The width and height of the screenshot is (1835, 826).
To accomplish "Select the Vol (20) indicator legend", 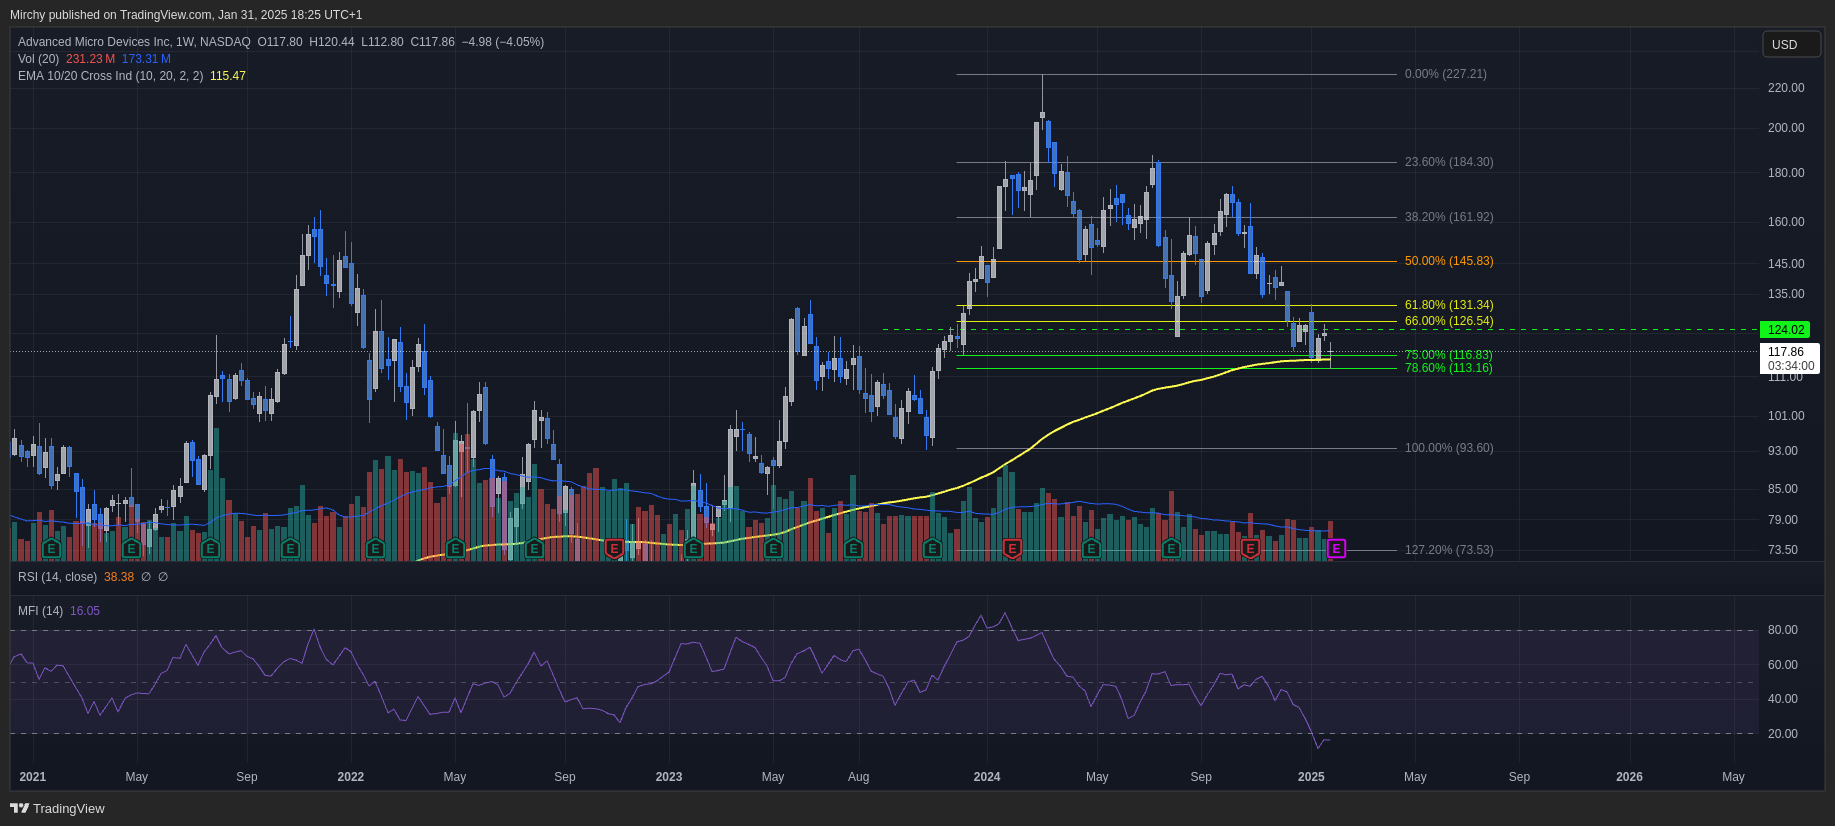I will click(x=38, y=59).
